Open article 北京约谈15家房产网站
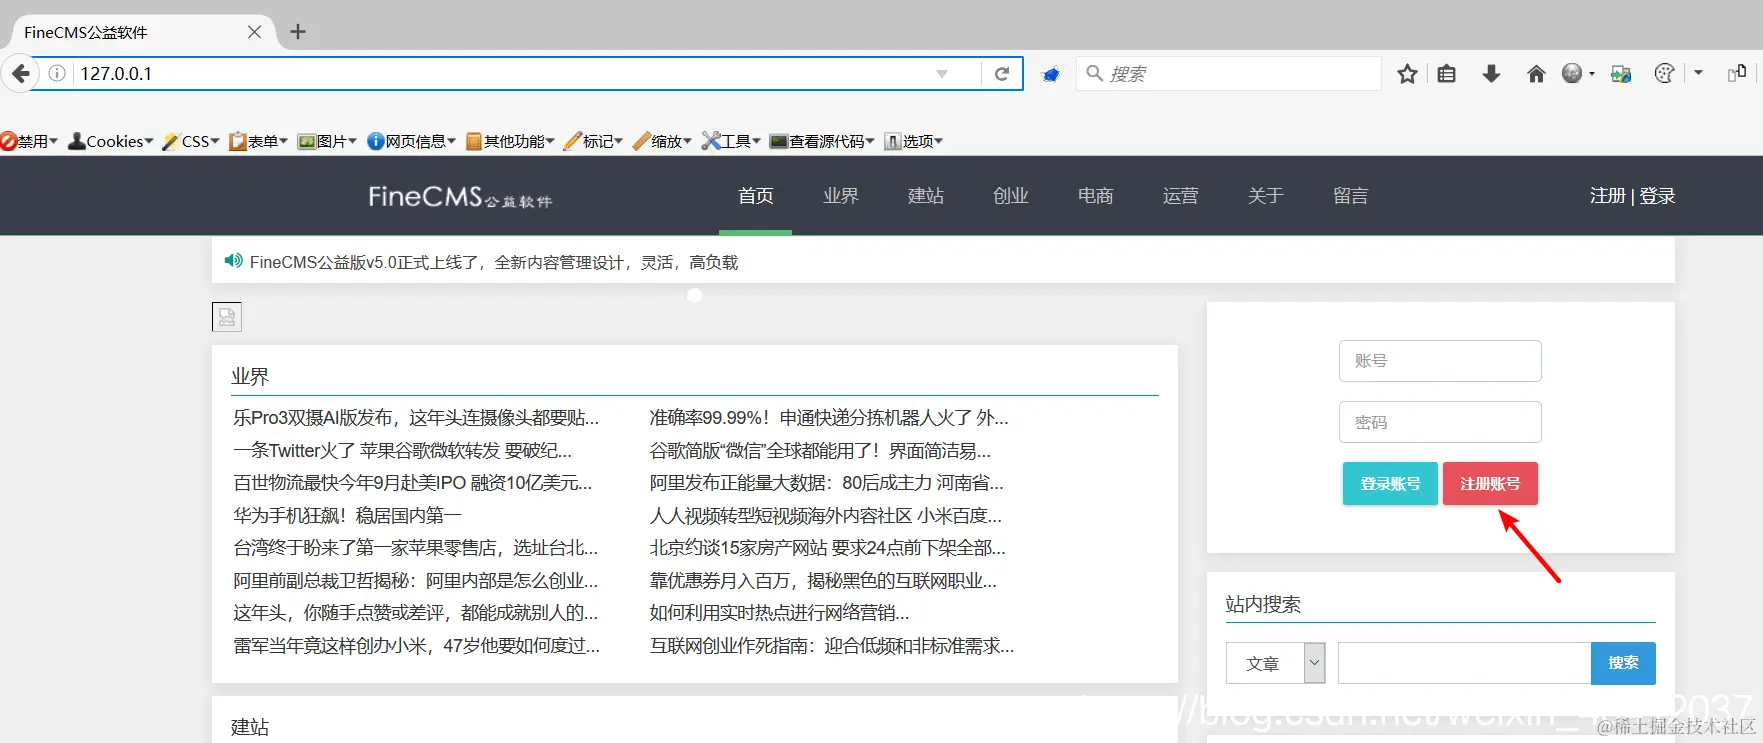 pos(827,548)
